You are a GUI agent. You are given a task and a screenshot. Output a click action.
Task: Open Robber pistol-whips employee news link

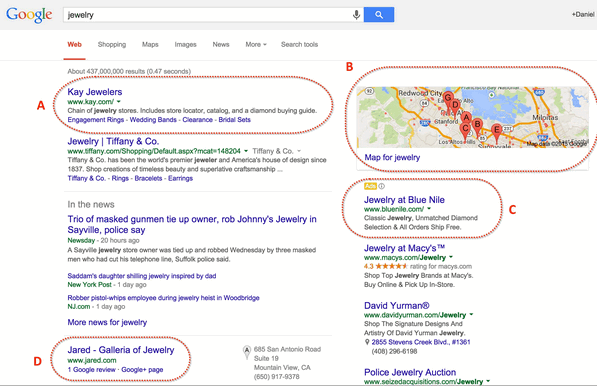pyautogui.click(x=163, y=298)
